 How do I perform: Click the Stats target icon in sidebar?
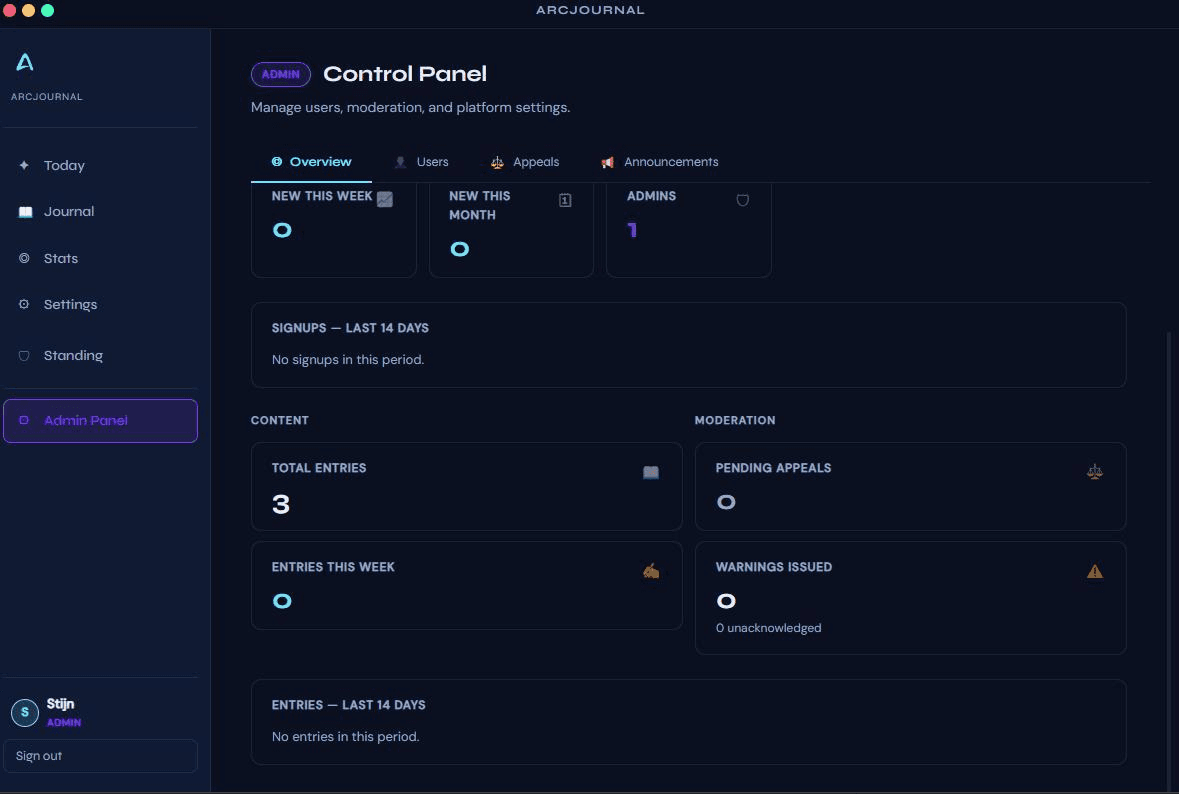[24, 258]
